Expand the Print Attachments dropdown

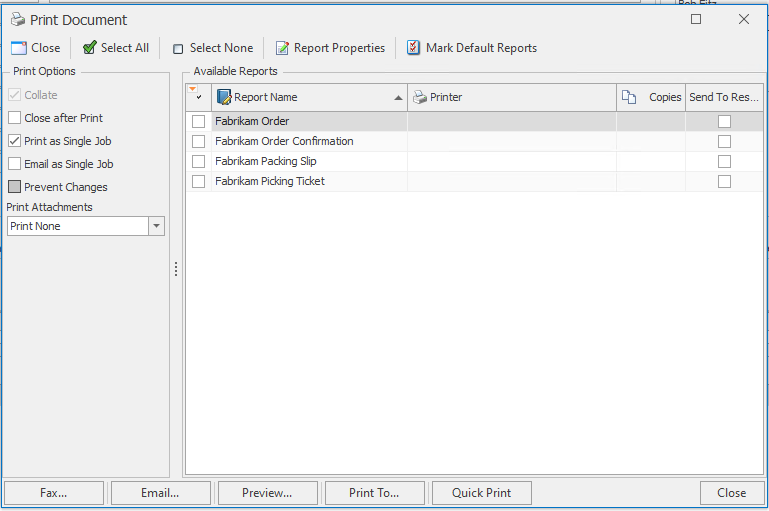click(x=156, y=227)
